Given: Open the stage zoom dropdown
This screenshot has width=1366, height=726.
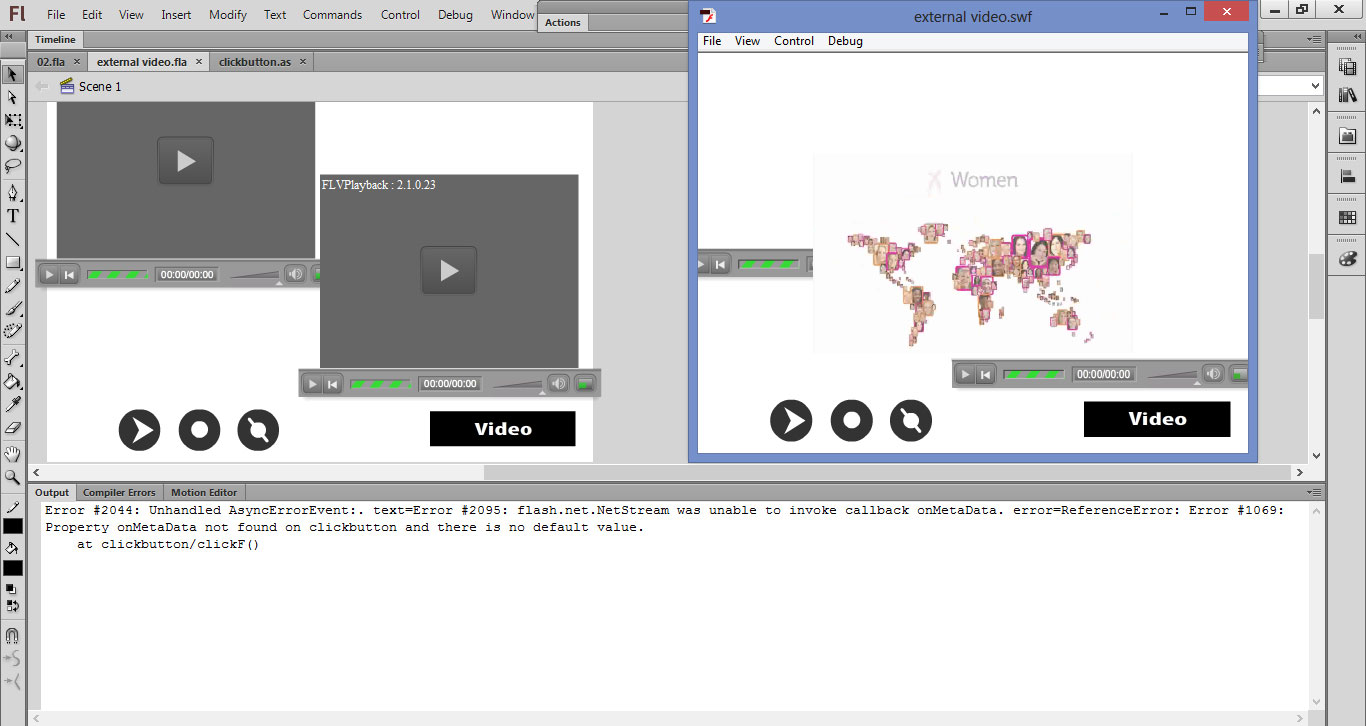Looking at the screenshot, I should click(x=1315, y=87).
